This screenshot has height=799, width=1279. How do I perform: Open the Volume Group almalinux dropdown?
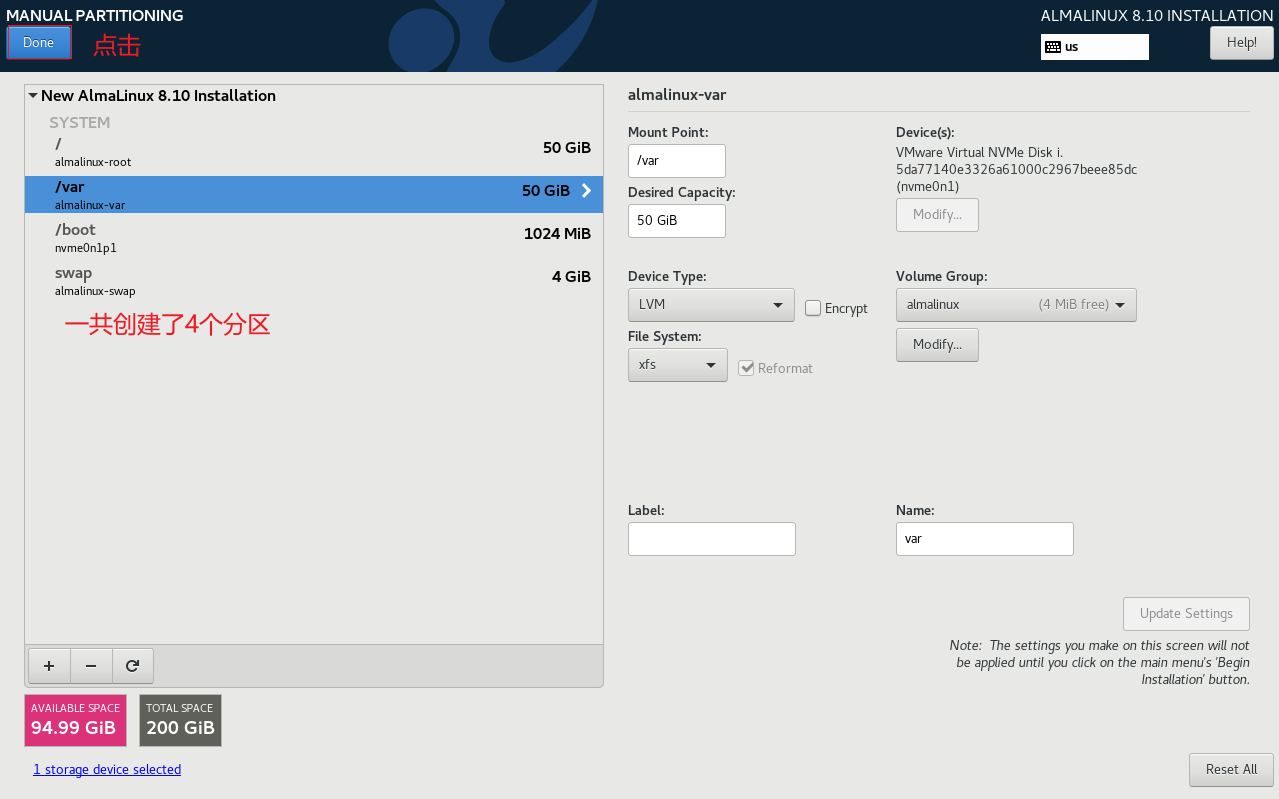(1016, 305)
